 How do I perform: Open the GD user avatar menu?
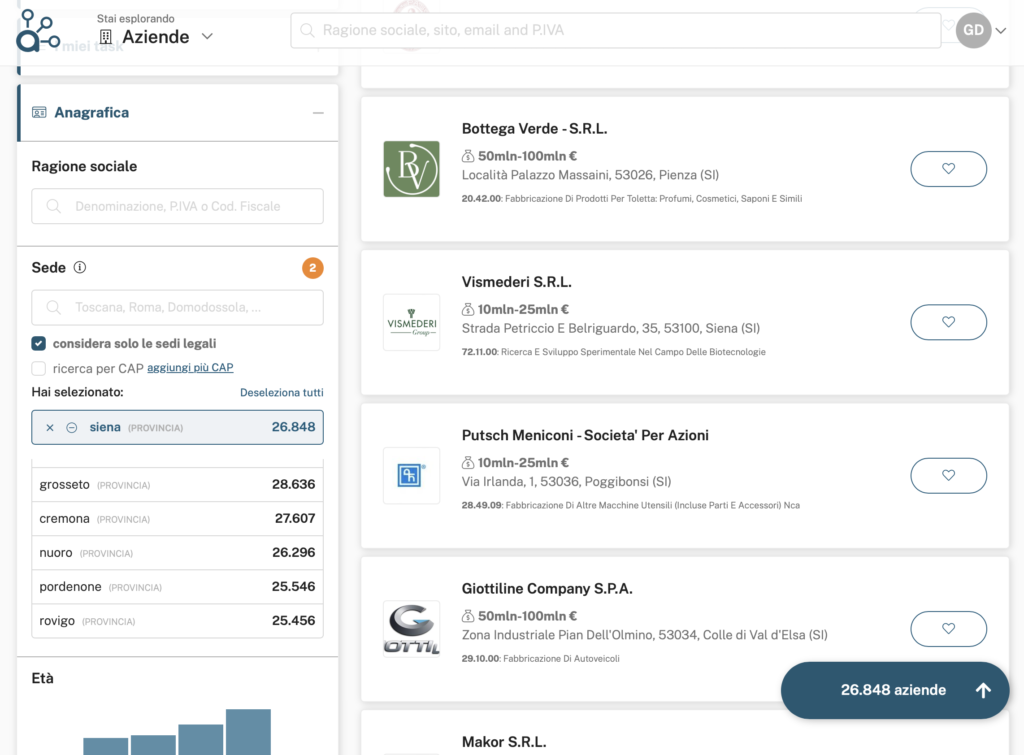(973, 30)
